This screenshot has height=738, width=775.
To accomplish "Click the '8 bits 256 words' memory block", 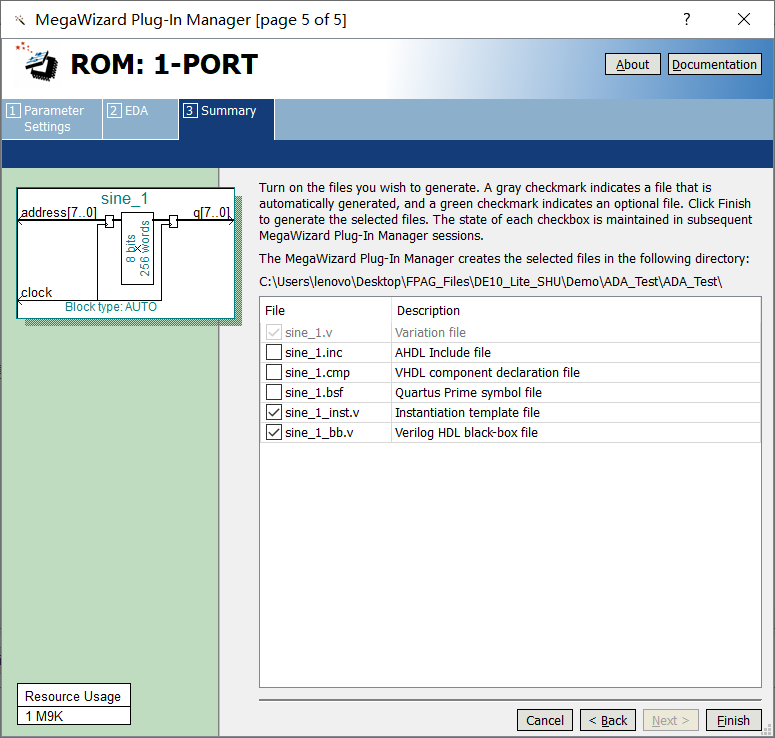I will coord(137,249).
